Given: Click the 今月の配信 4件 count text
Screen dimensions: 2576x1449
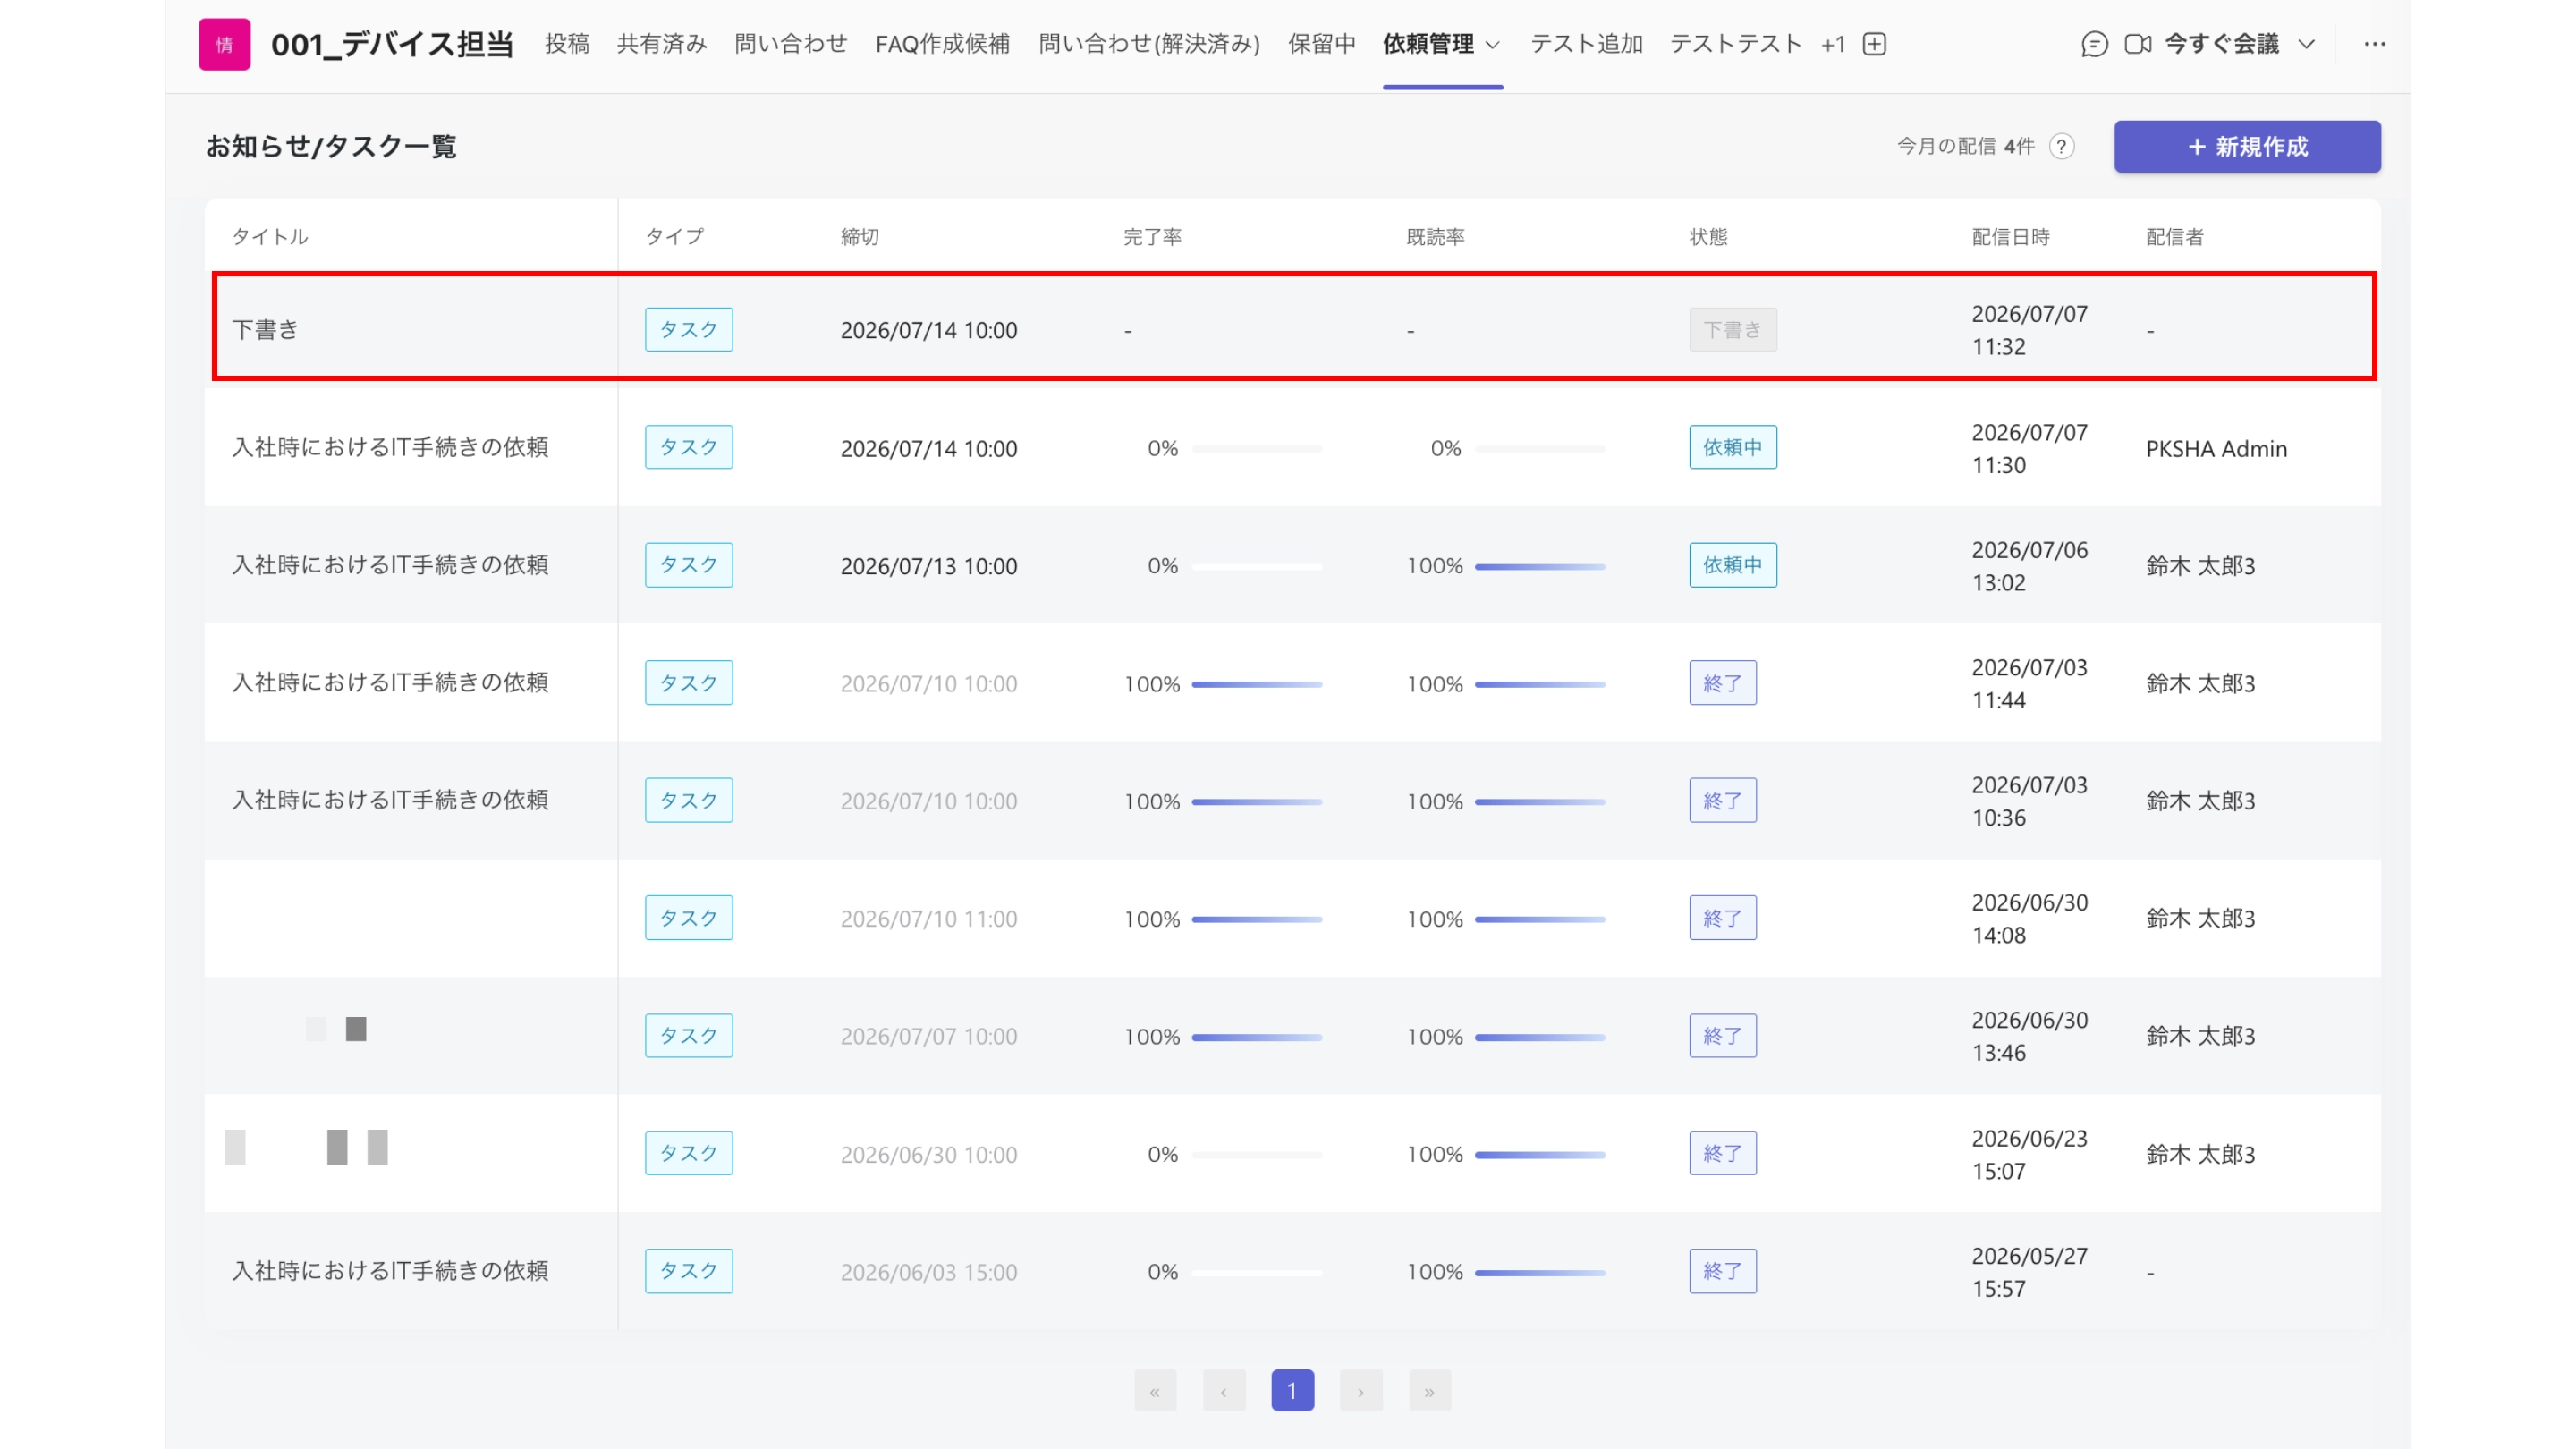Looking at the screenshot, I should click(x=1966, y=147).
